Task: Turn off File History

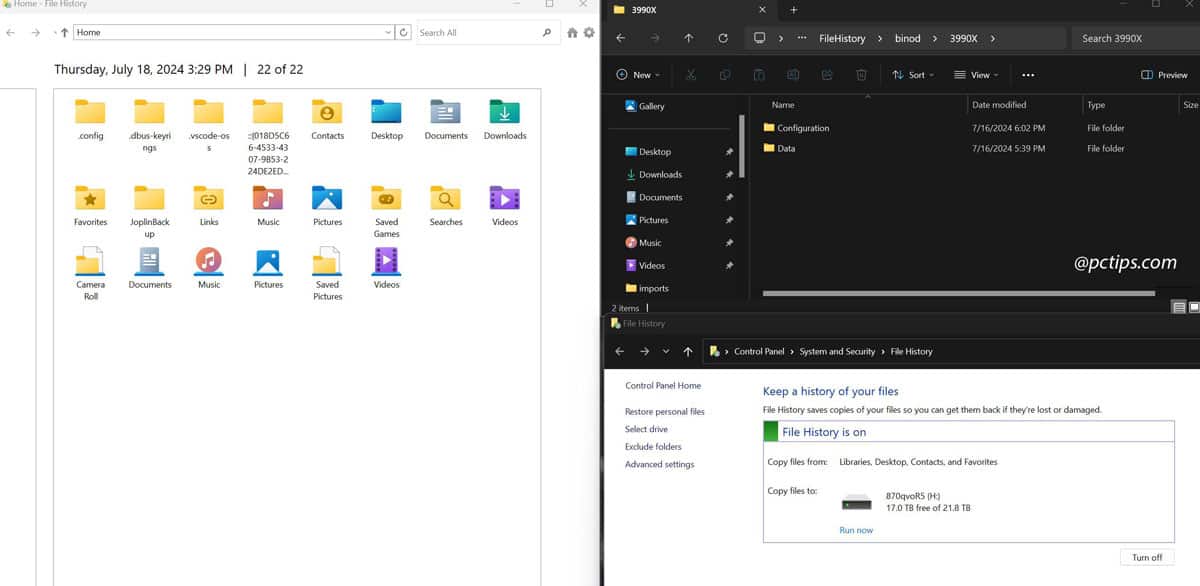Action: tap(1146, 557)
